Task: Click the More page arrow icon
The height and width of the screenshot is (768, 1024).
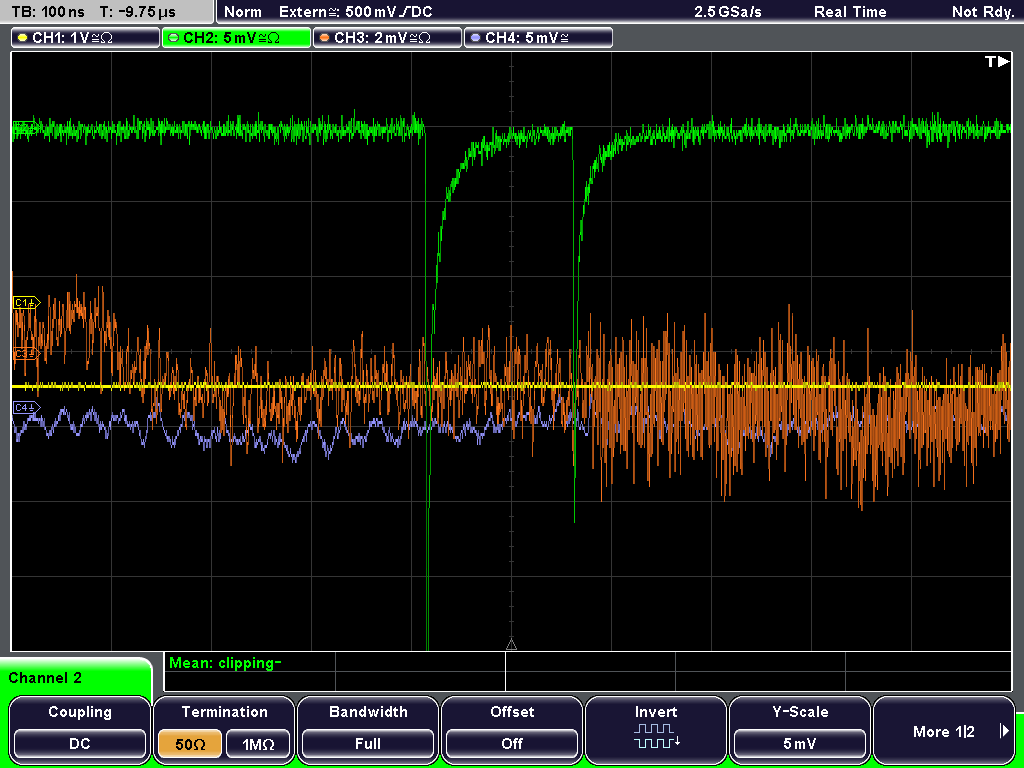Action: pos(1004,731)
